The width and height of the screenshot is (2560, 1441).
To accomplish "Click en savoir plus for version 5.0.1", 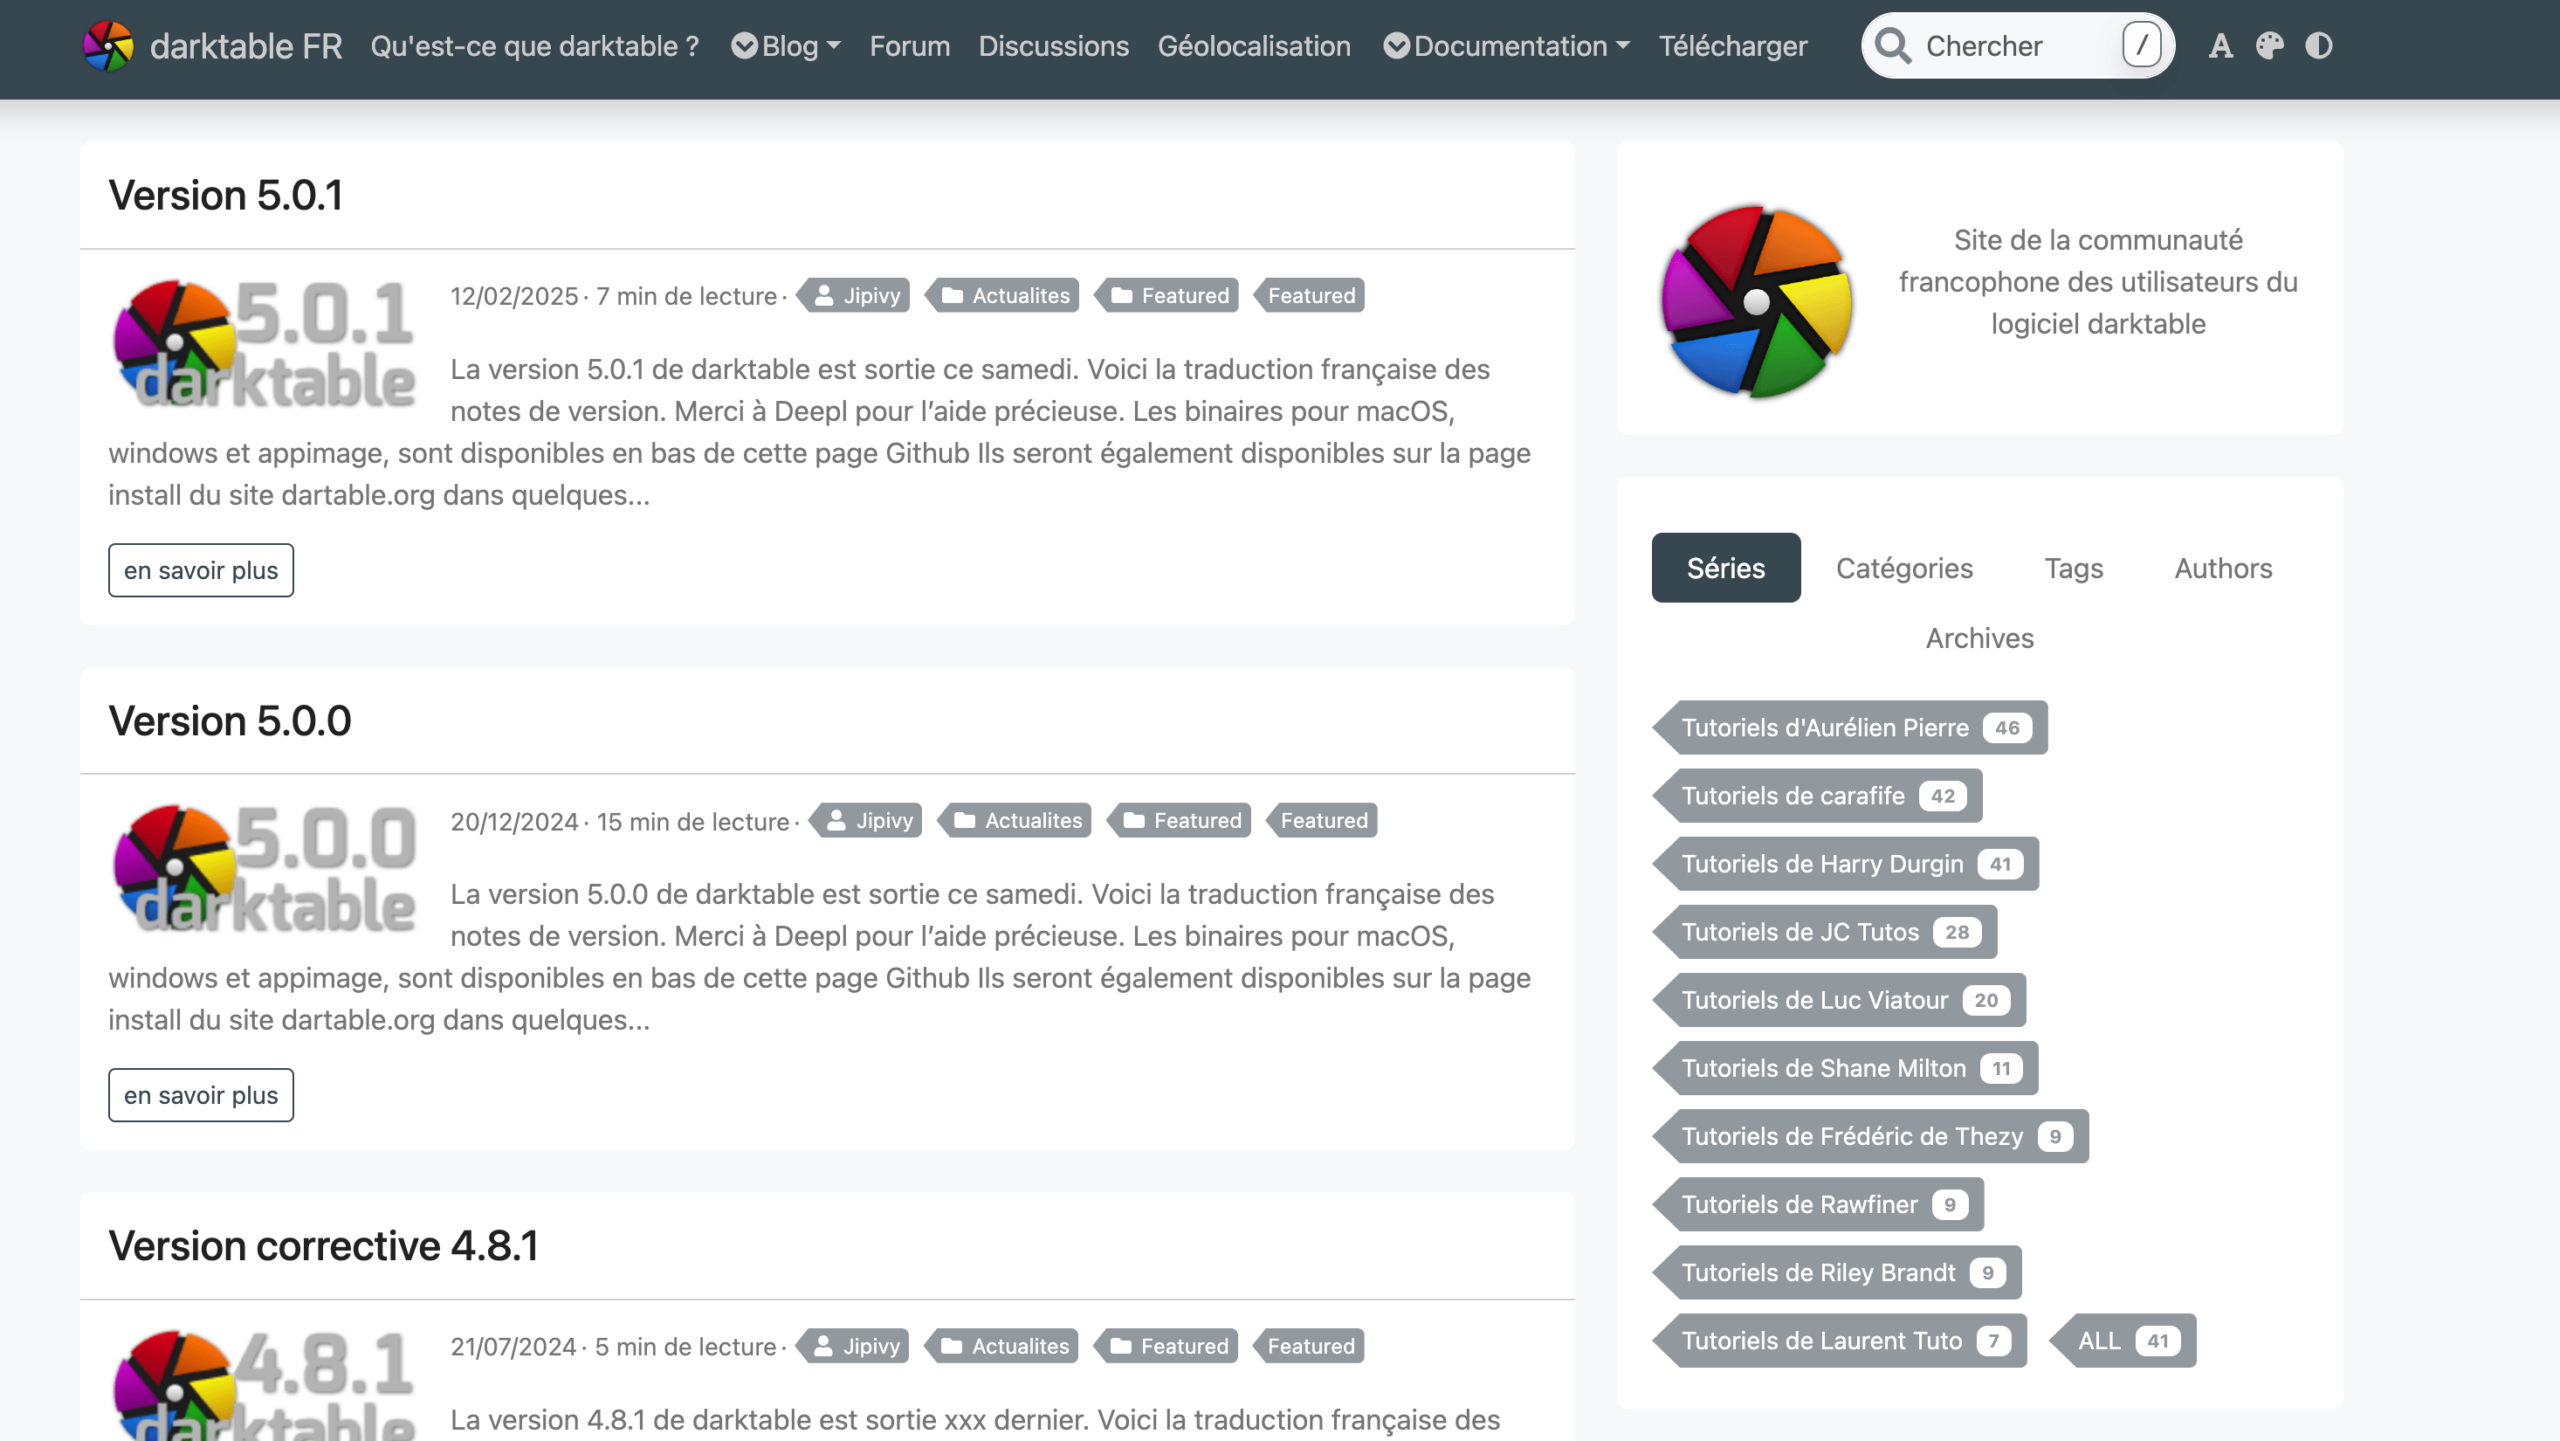I will pos(200,569).
